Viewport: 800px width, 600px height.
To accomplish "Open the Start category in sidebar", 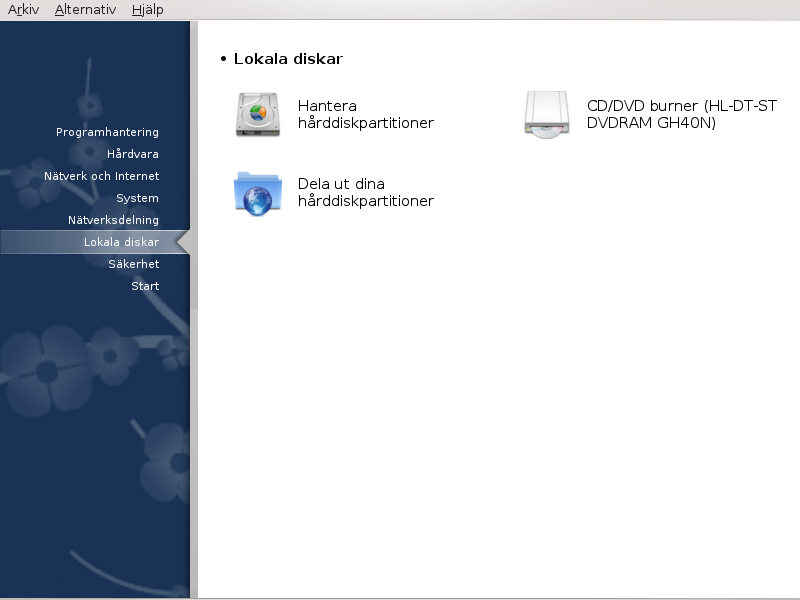I will click(145, 286).
